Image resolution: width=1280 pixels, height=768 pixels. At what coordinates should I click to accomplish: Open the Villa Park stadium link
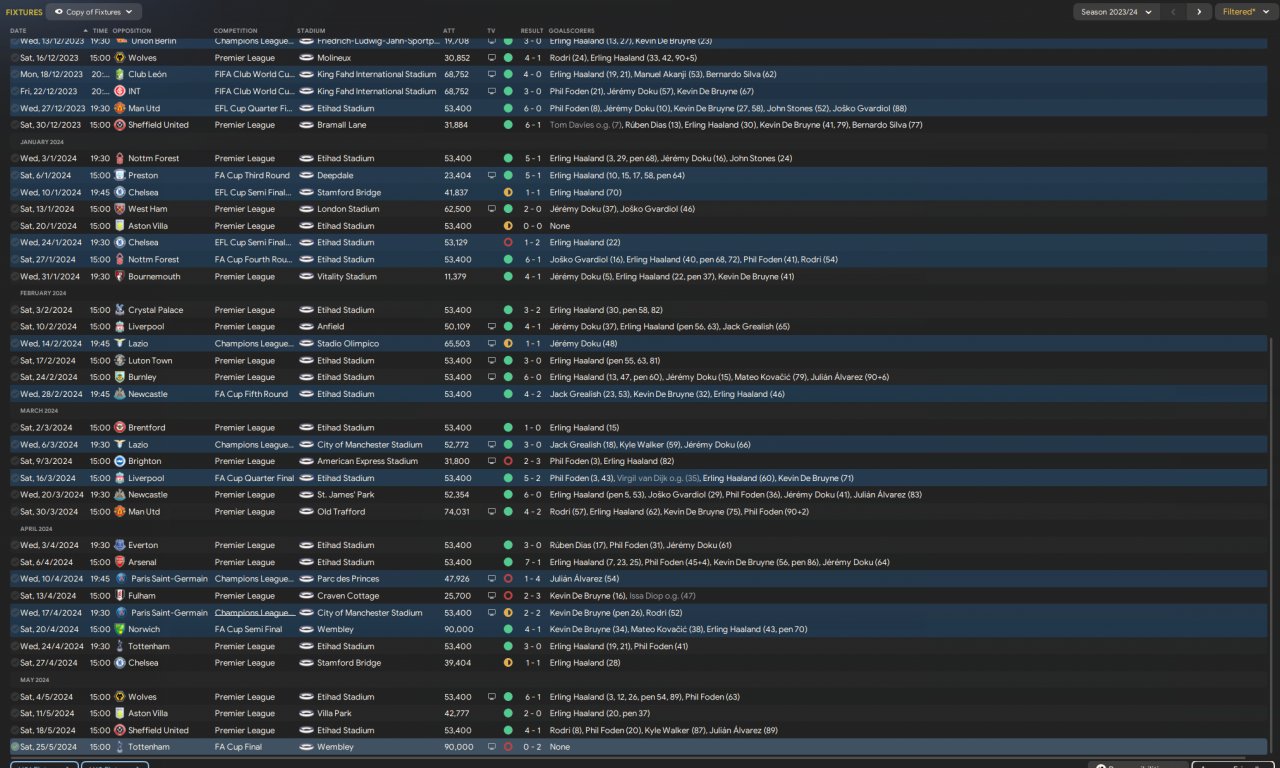pyautogui.click(x=335, y=713)
